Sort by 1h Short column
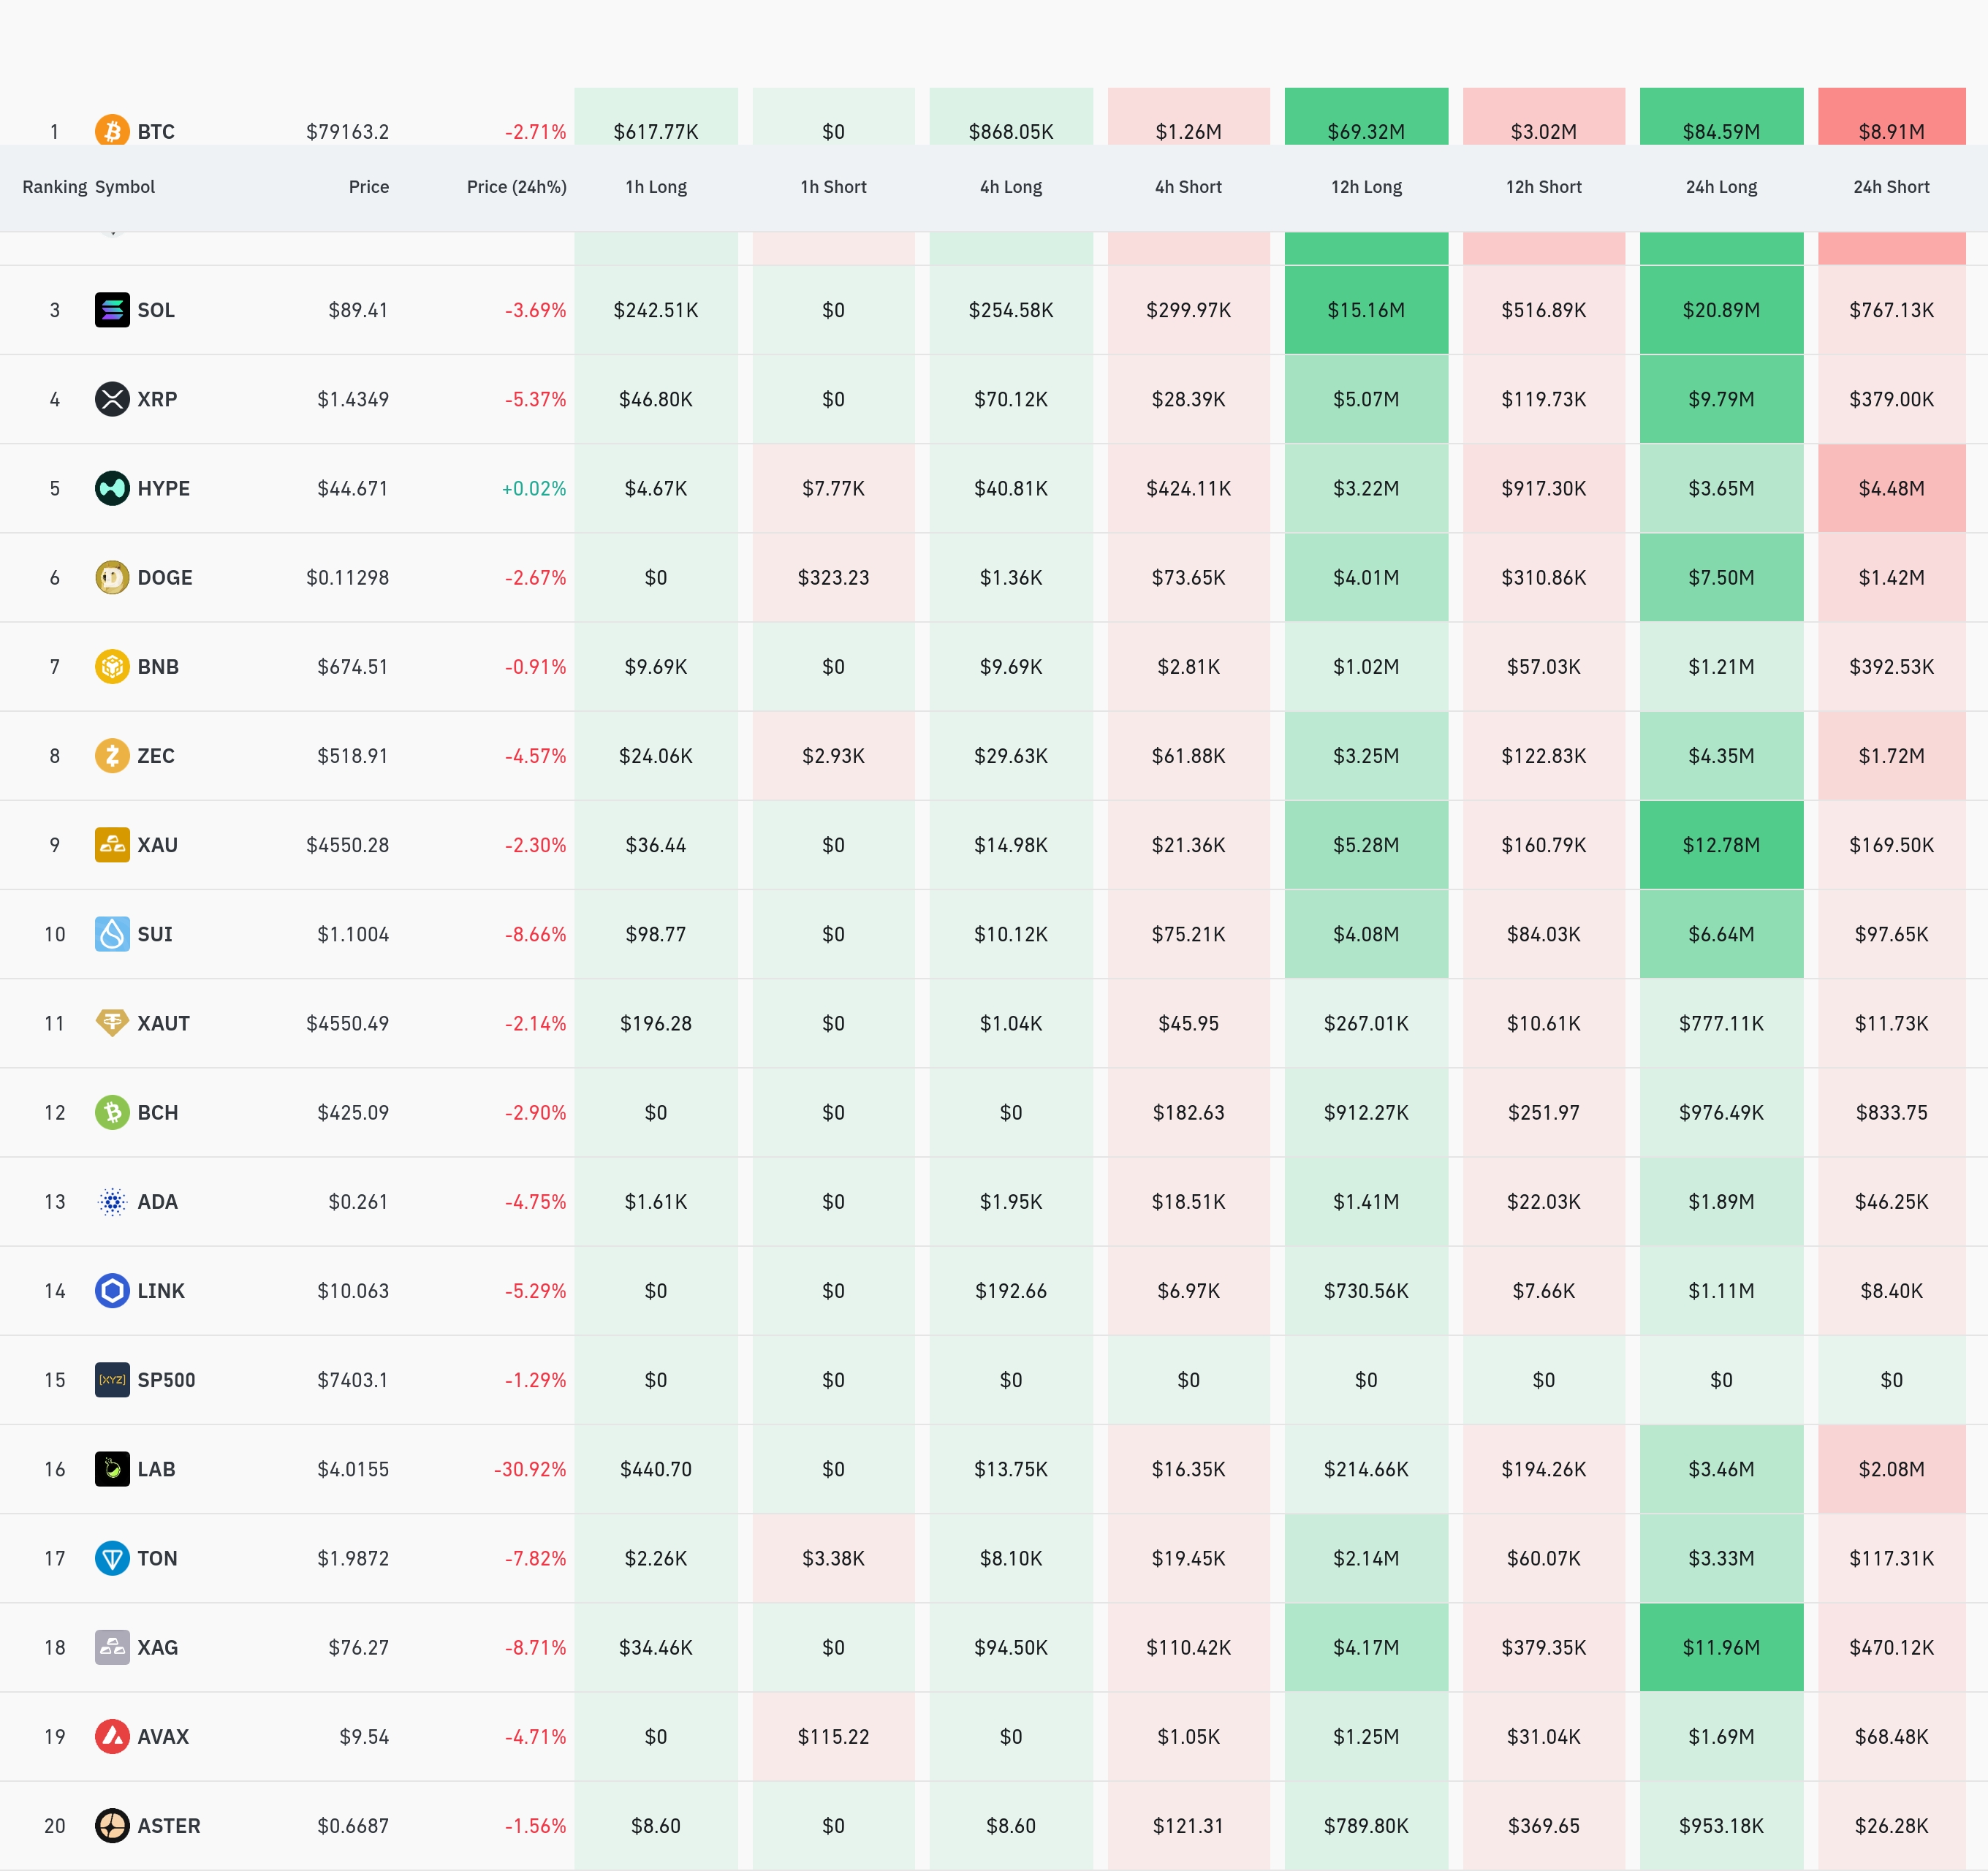The width and height of the screenshot is (1988, 1871). point(834,187)
